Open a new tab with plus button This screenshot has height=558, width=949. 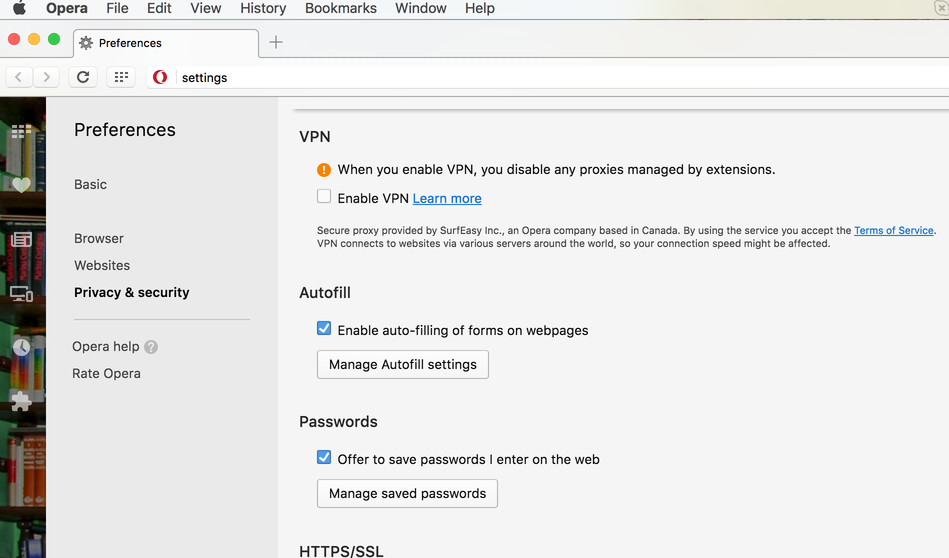click(x=276, y=42)
